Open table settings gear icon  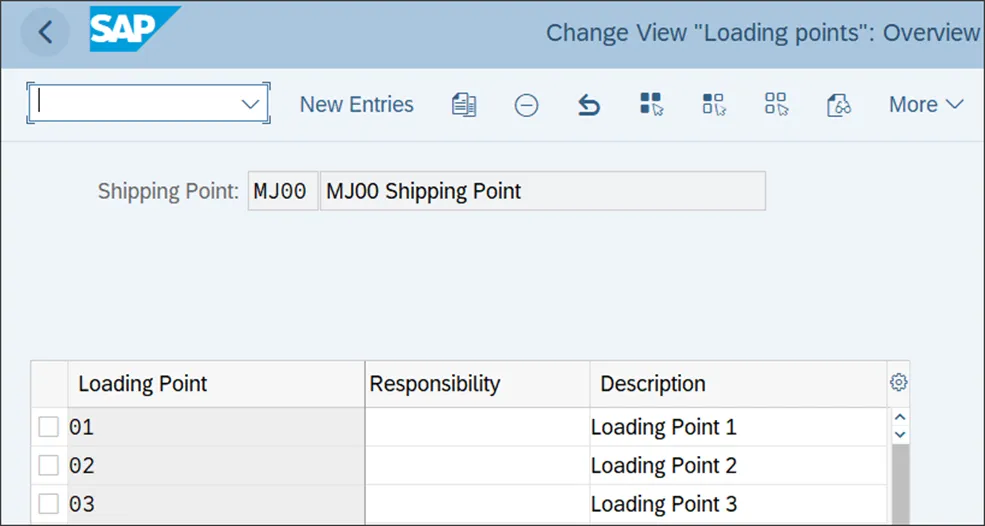click(x=898, y=382)
